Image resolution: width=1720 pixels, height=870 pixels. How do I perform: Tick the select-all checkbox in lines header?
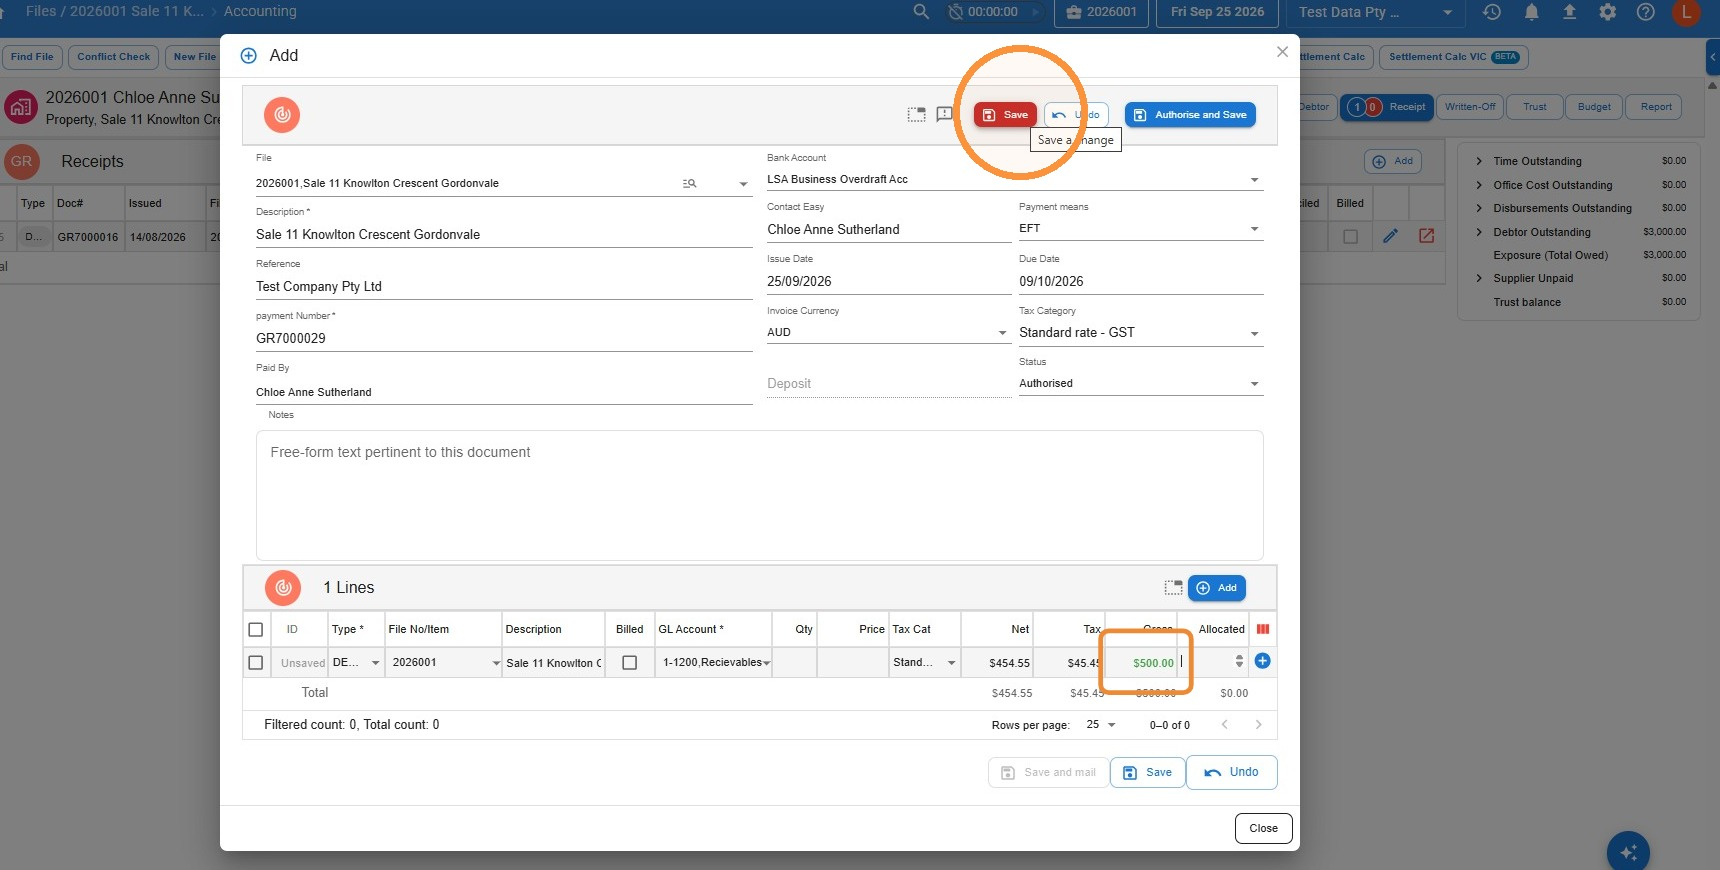pyautogui.click(x=255, y=630)
